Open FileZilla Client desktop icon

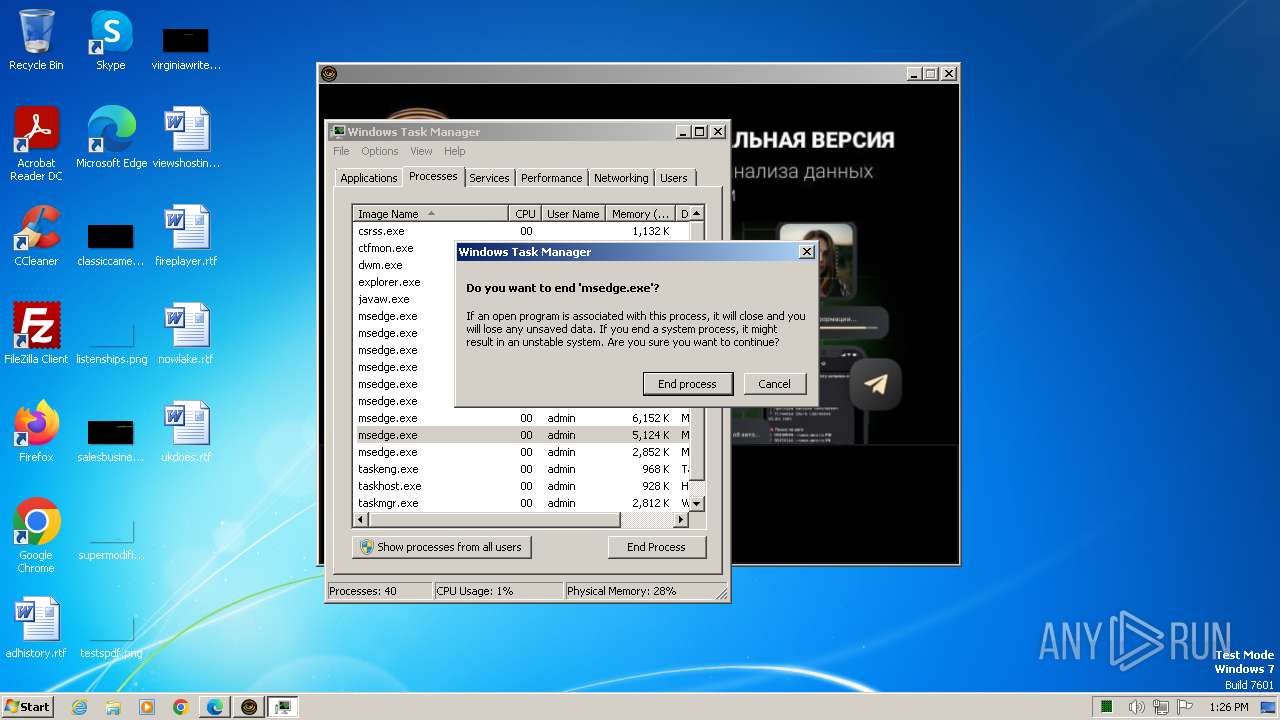click(x=36, y=334)
